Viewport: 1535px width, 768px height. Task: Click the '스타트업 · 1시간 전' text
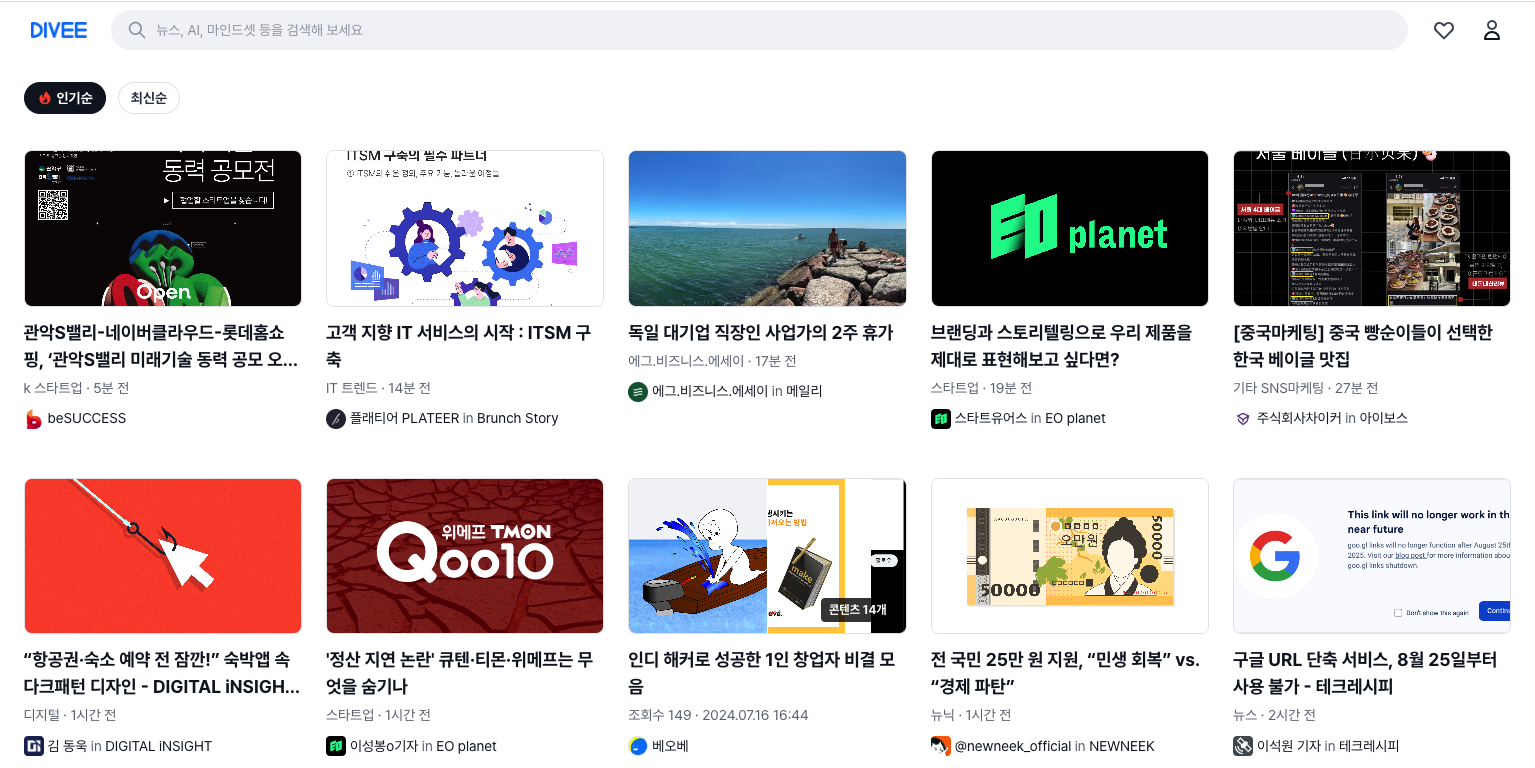pyautogui.click(x=378, y=715)
